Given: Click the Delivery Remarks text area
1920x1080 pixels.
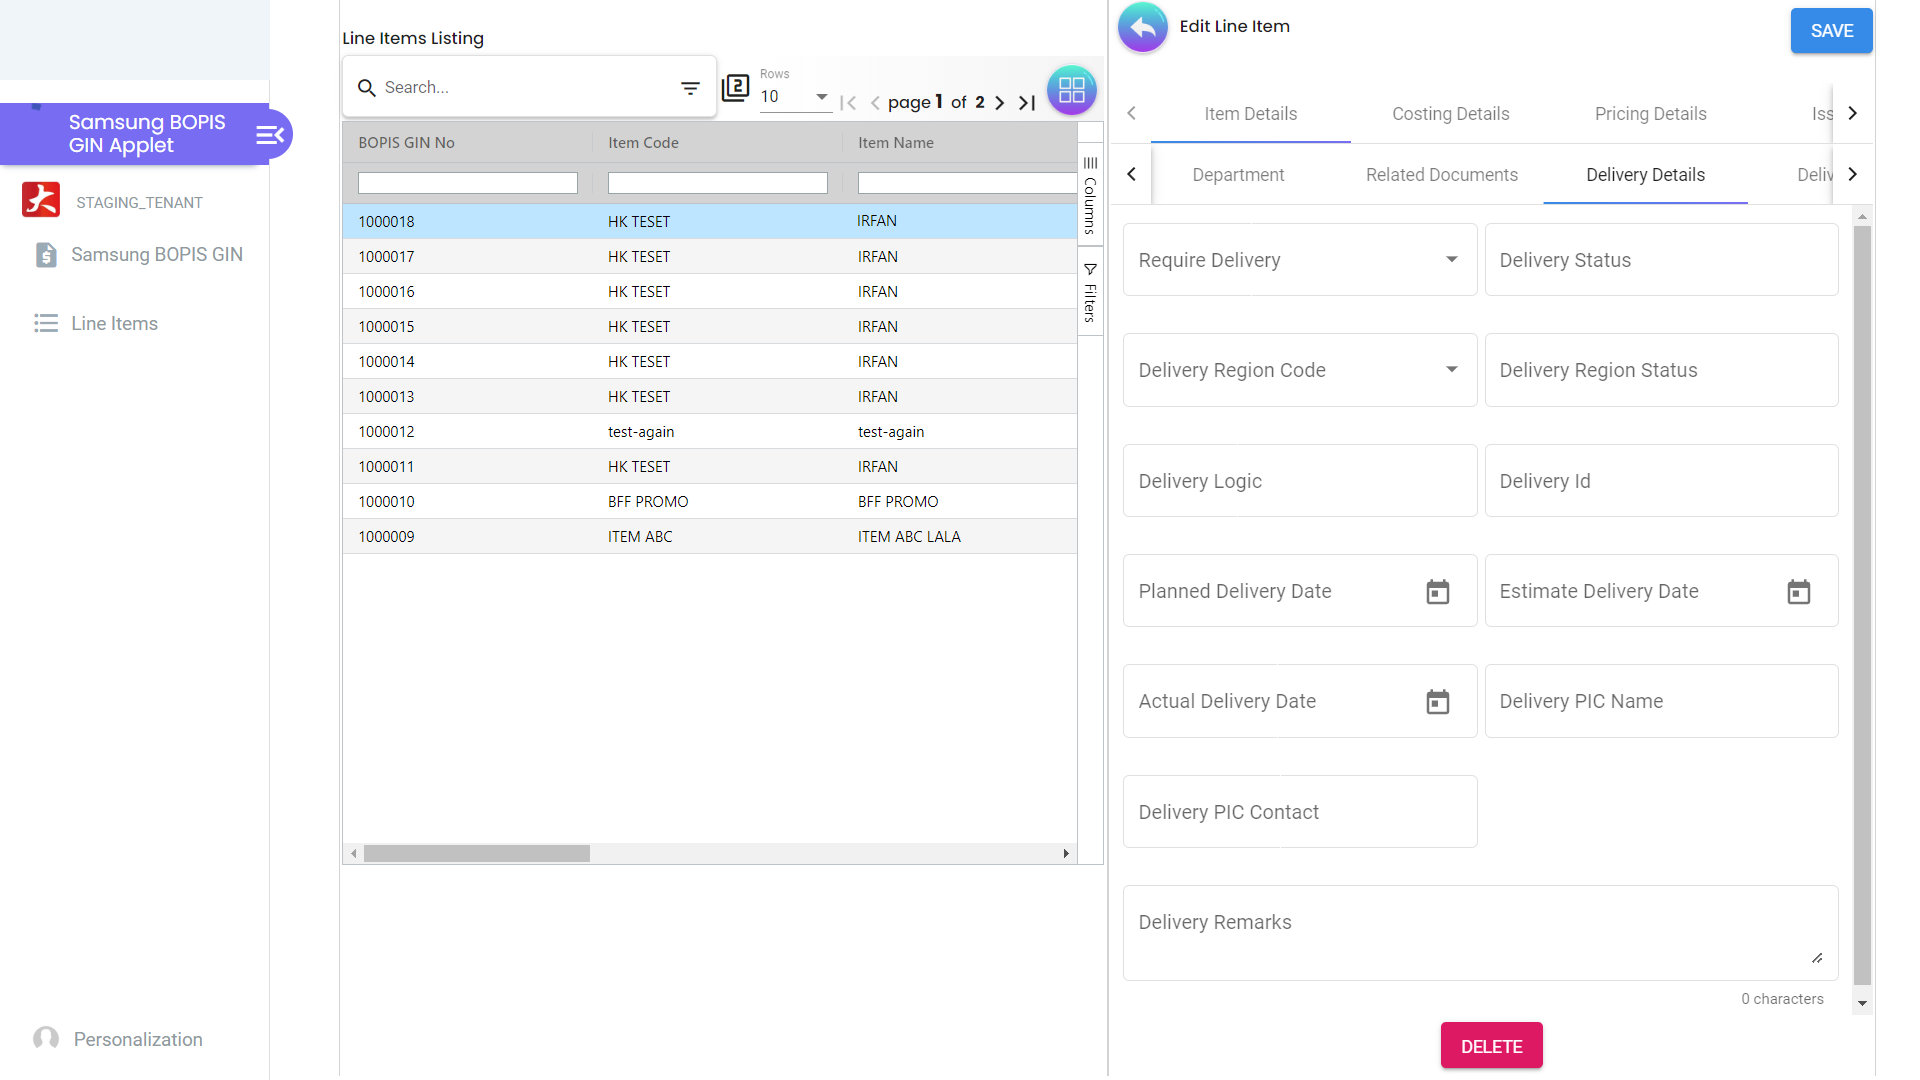Looking at the screenshot, I should (x=1480, y=932).
